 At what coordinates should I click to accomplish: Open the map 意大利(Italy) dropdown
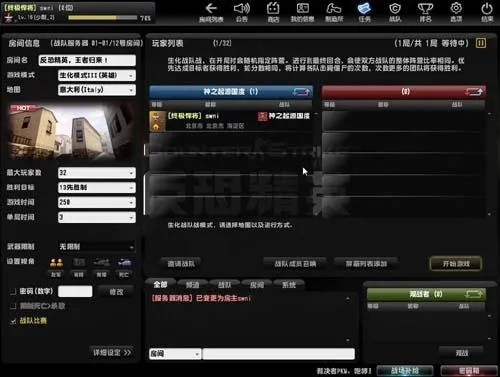click(x=97, y=90)
